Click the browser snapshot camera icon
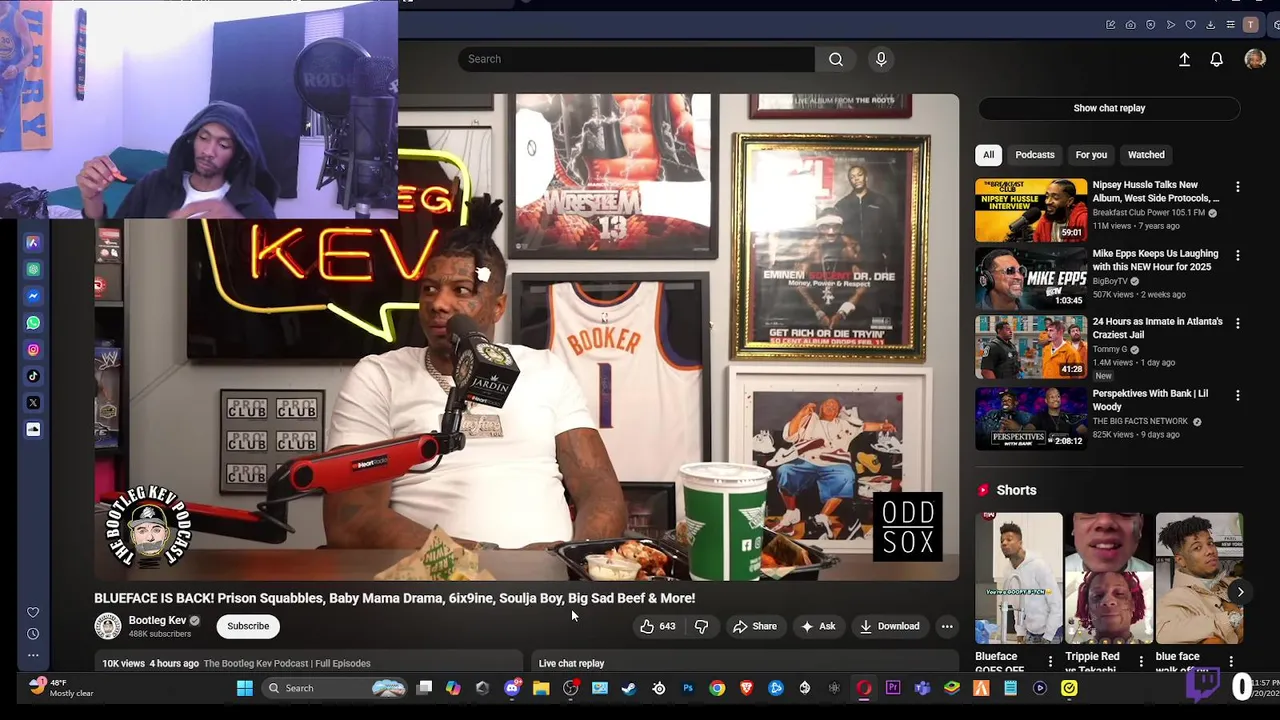The width and height of the screenshot is (1280, 720). (x=1130, y=25)
